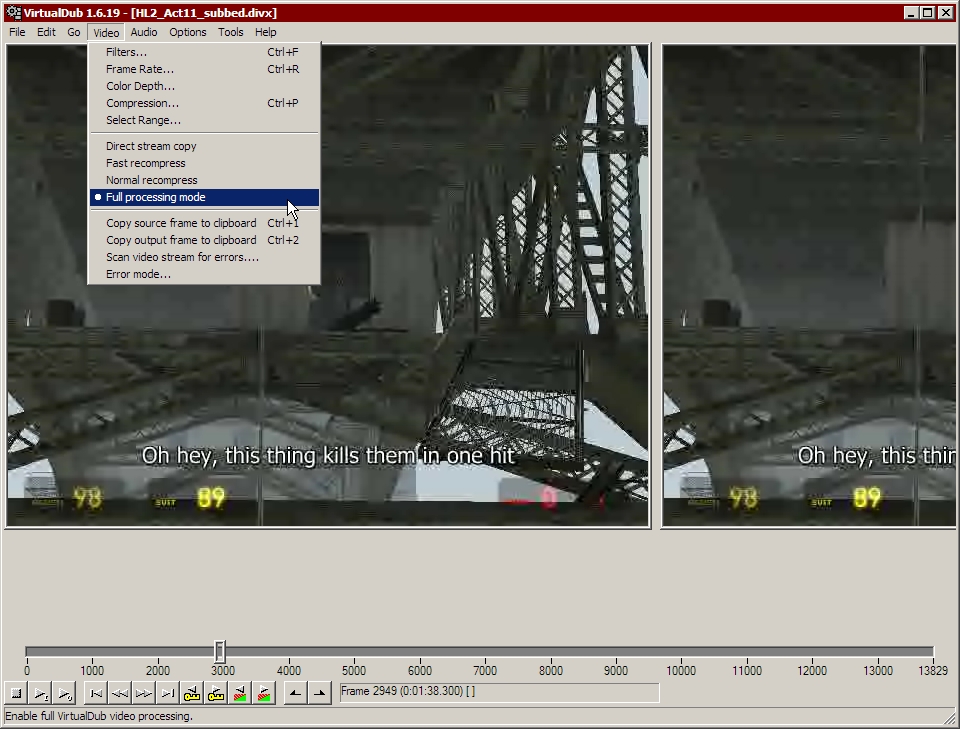Go to the previous keyframe with the left key icon
The height and width of the screenshot is (729, 960).
[192, 693]
